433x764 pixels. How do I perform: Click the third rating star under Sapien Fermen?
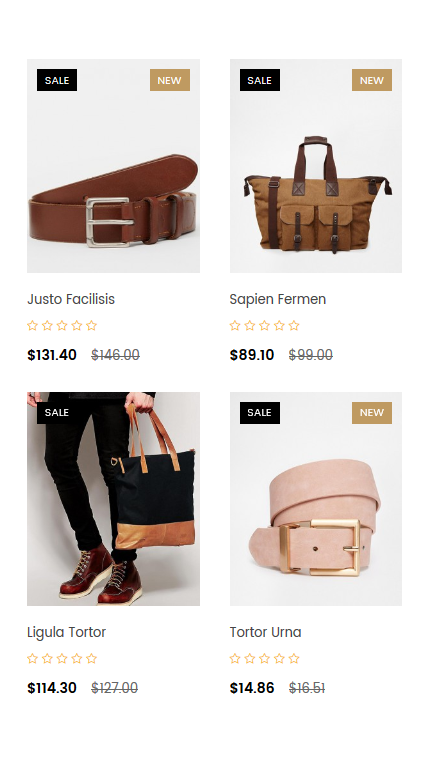[x=264, y=325]
